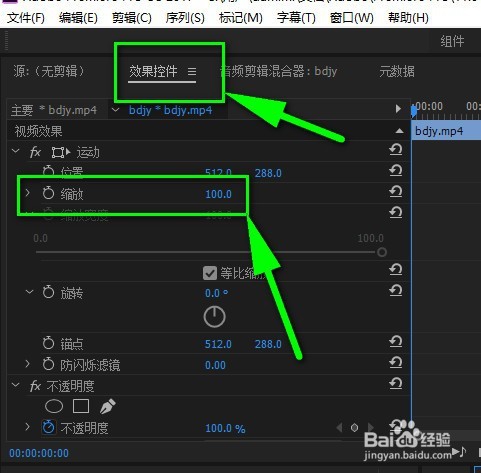The image size is (481, 473).
Task: Open the 剪辑(C) menu
Action: click(132, 18)
